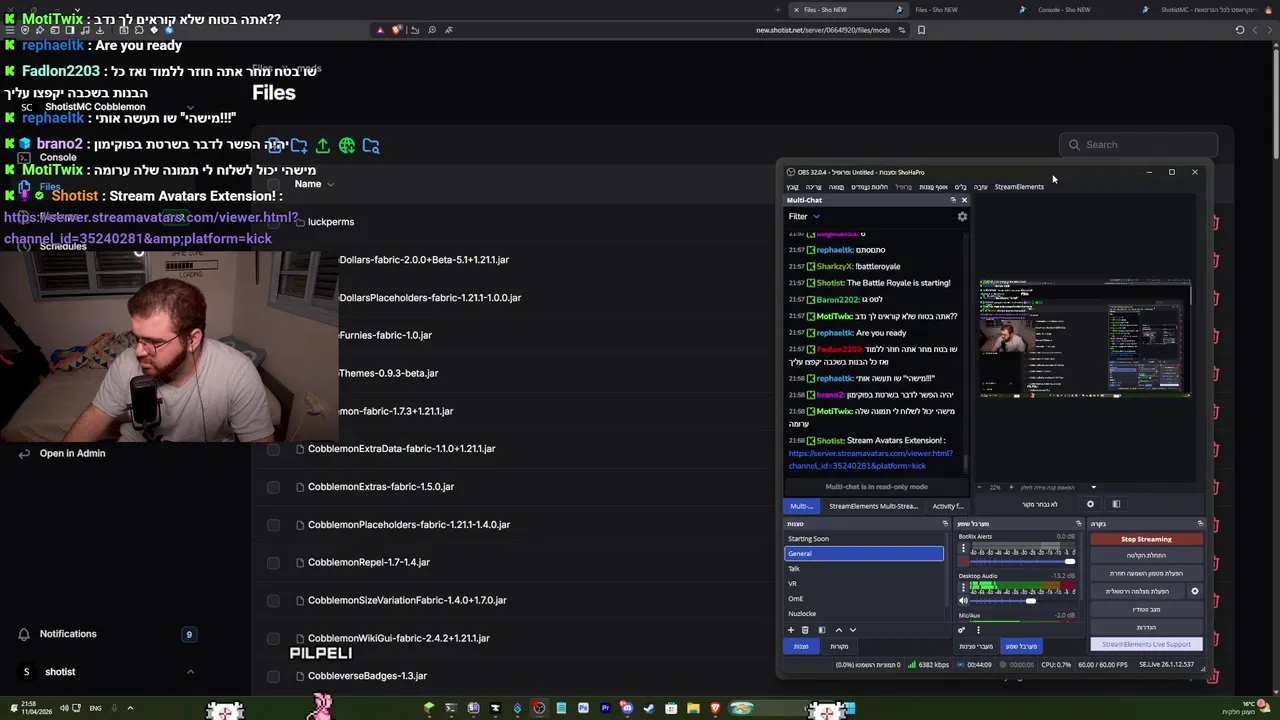Switch to the Multi-chat dock tab

(801, 506)
